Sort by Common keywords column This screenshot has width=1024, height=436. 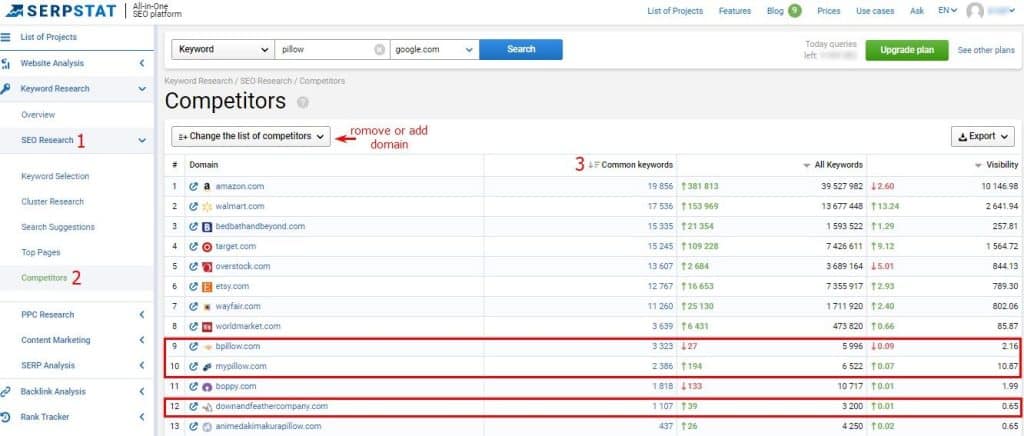pyautogui.click(x=636, y=164)
